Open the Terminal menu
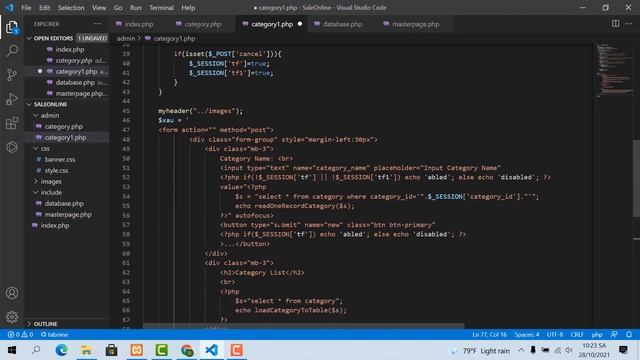Image resolution: width=640 pixels, height=360 pixels. pos(161,8)
